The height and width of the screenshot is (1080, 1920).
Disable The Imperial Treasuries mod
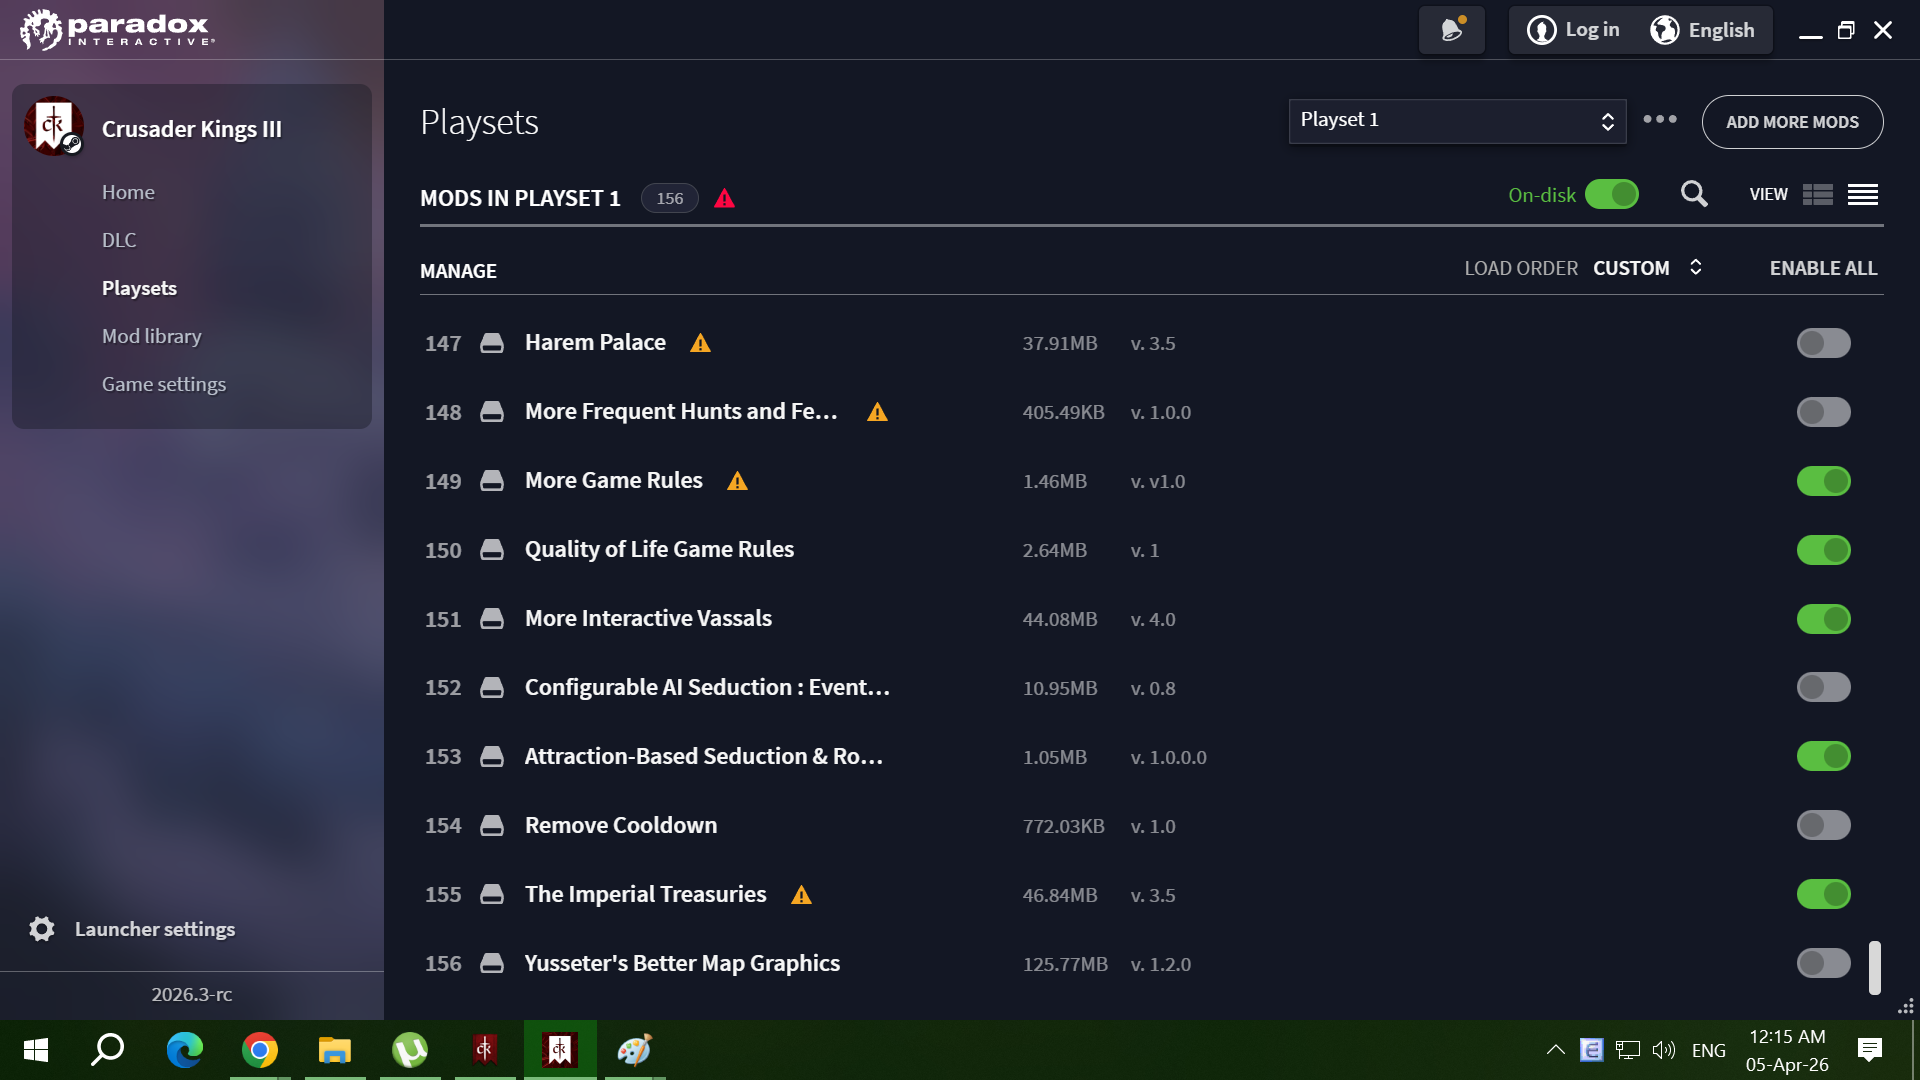pos(1824,895)
